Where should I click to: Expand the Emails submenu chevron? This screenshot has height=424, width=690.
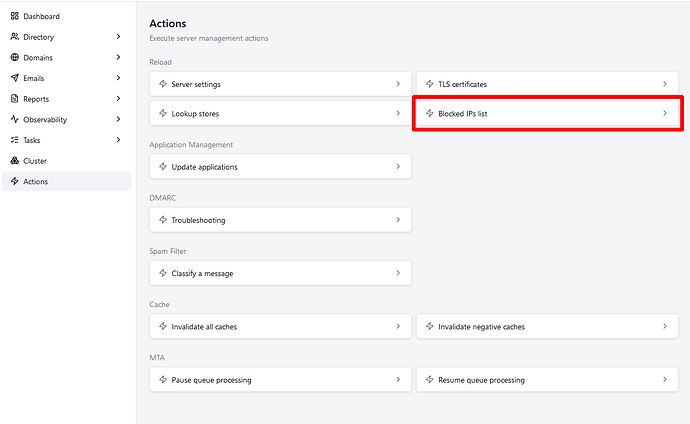(118, 78)
